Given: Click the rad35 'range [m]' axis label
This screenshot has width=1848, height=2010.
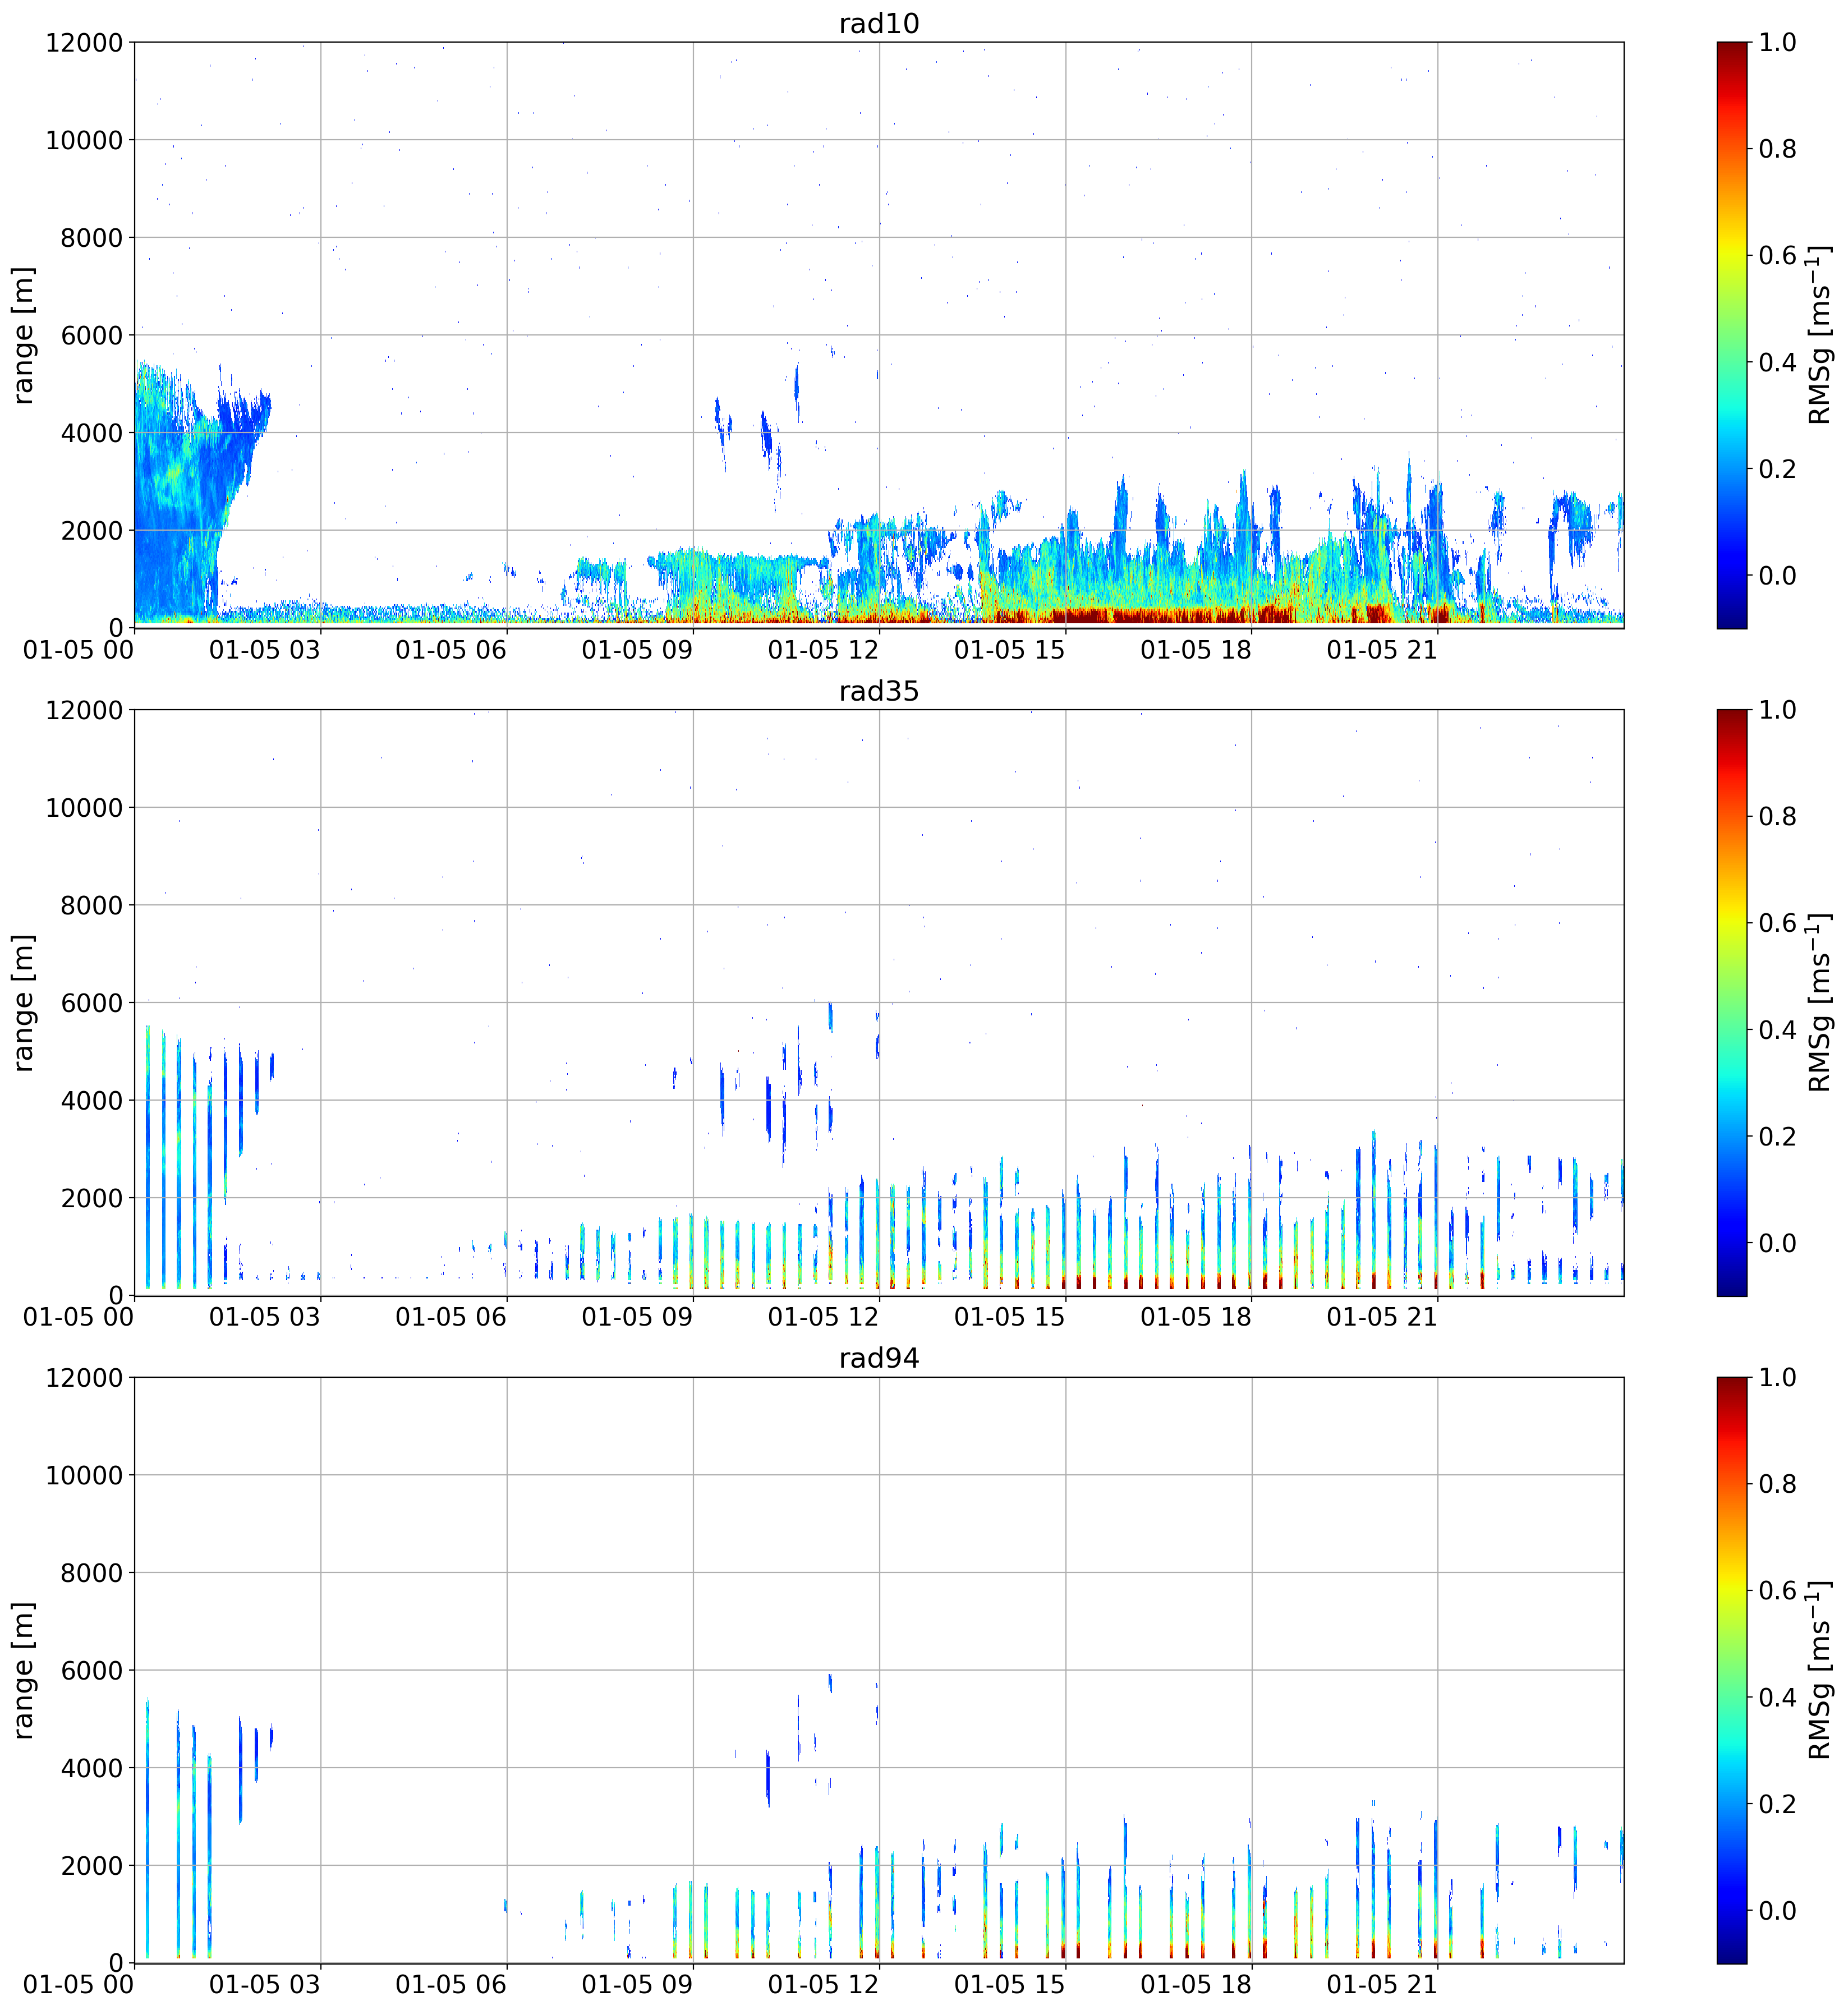Looking at the screenshot, I should 23,1002.
